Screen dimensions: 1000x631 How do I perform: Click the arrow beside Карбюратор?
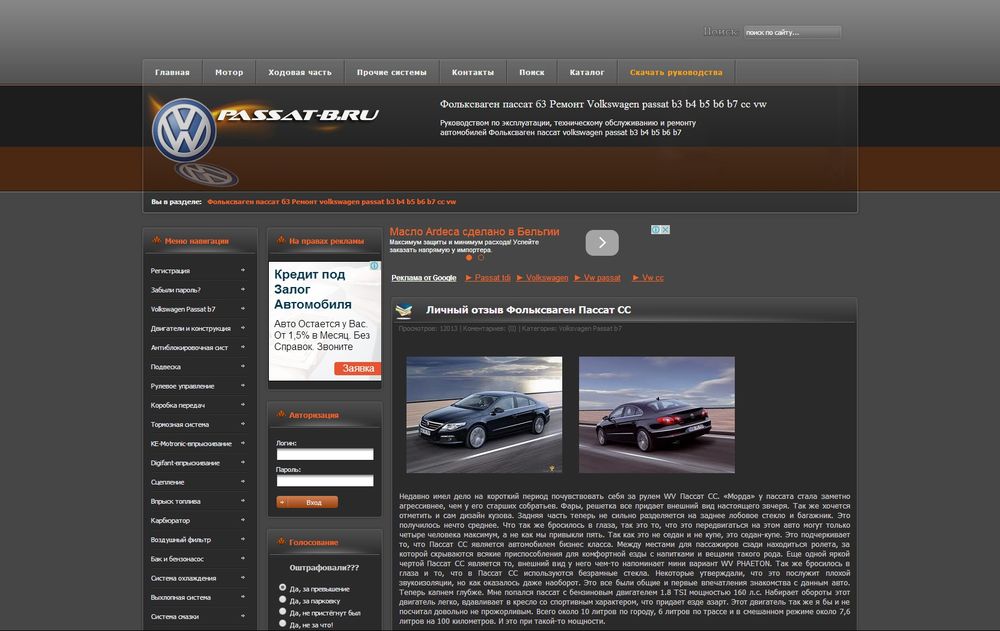[243, 520]
